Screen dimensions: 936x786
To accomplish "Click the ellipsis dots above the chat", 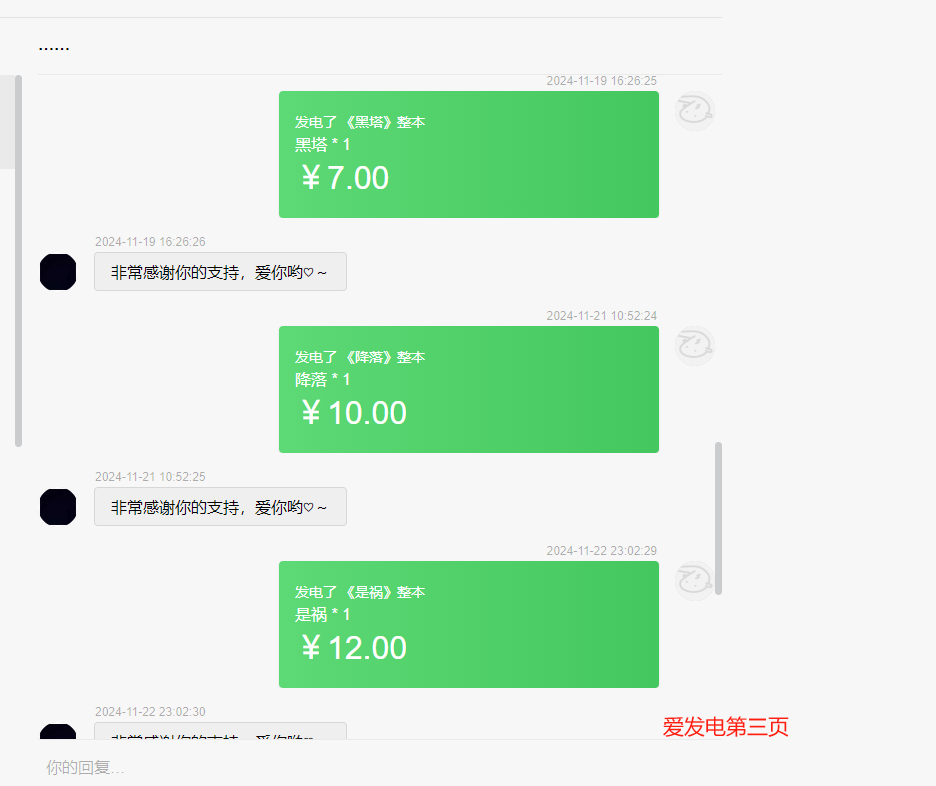I will [54, 48].
